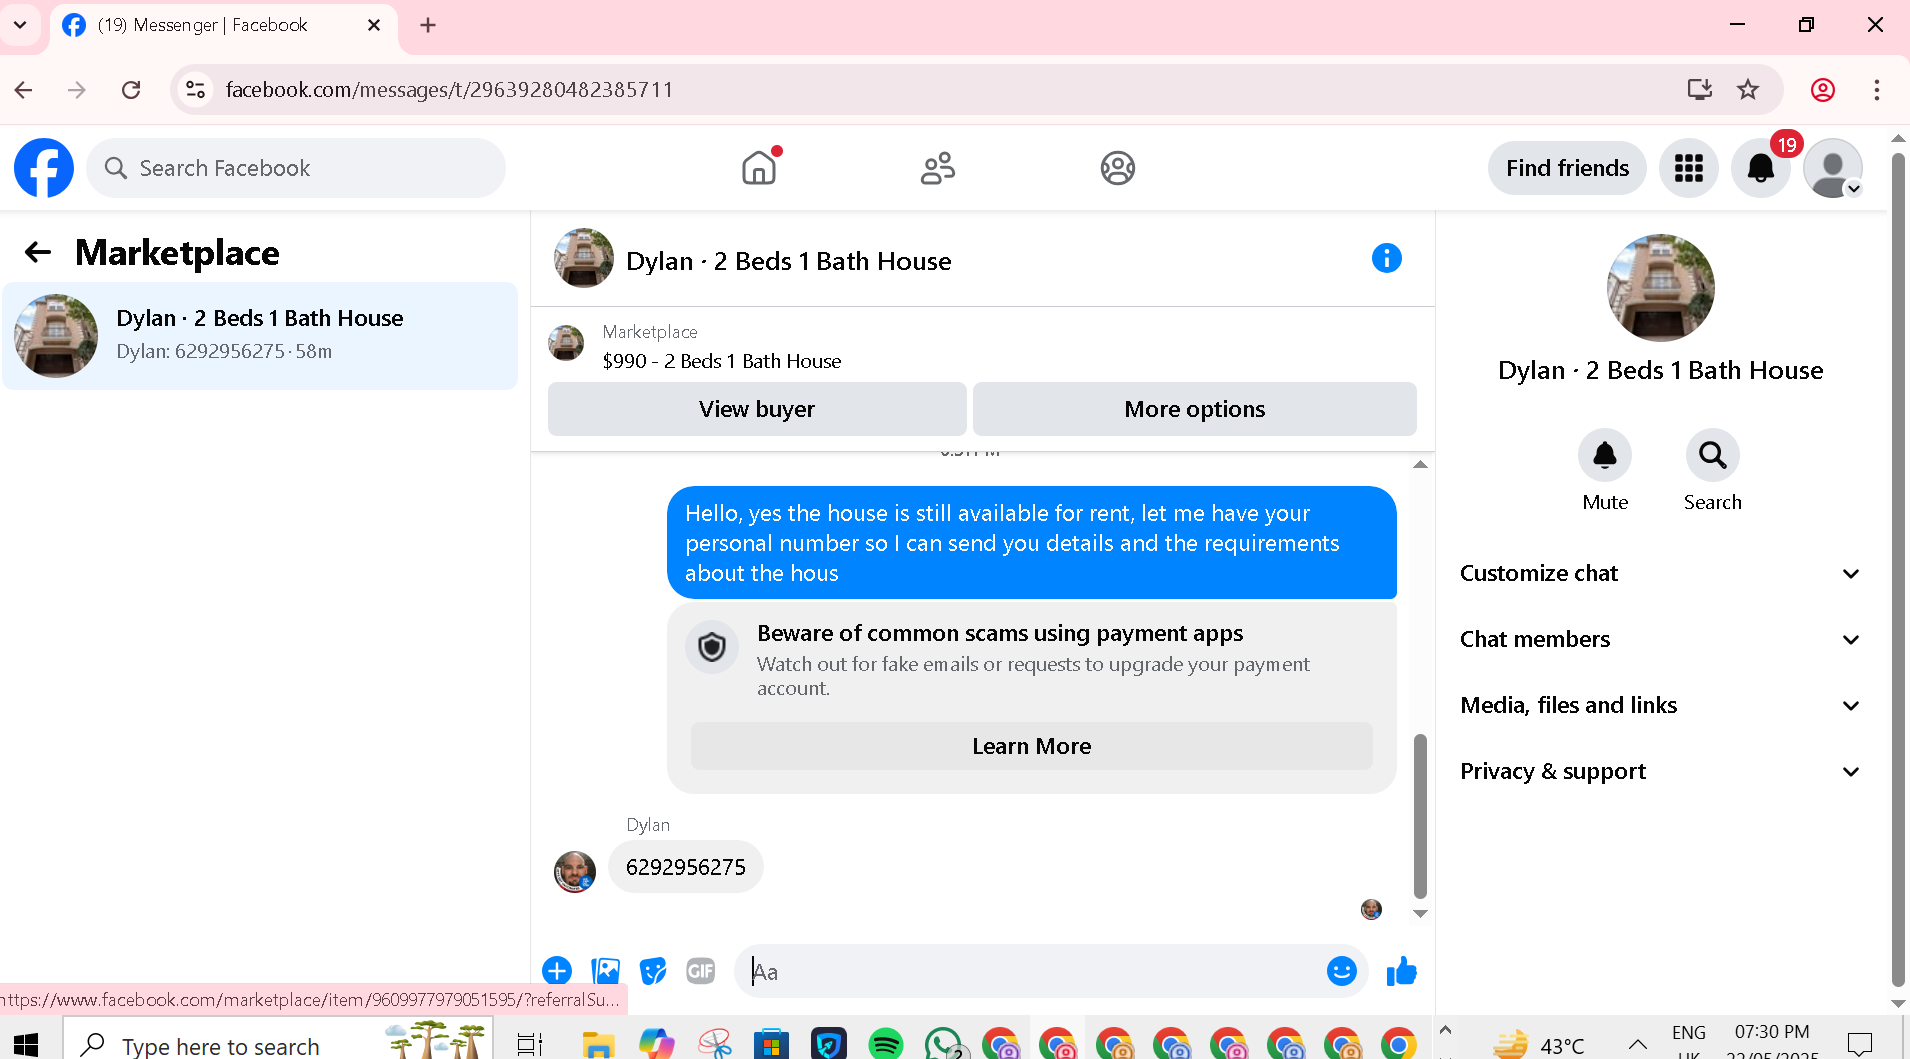This screenshot has width=1910, height=1059.
Task: Open the Friends icon in the top navigation
Action: (x=938, y=168)
